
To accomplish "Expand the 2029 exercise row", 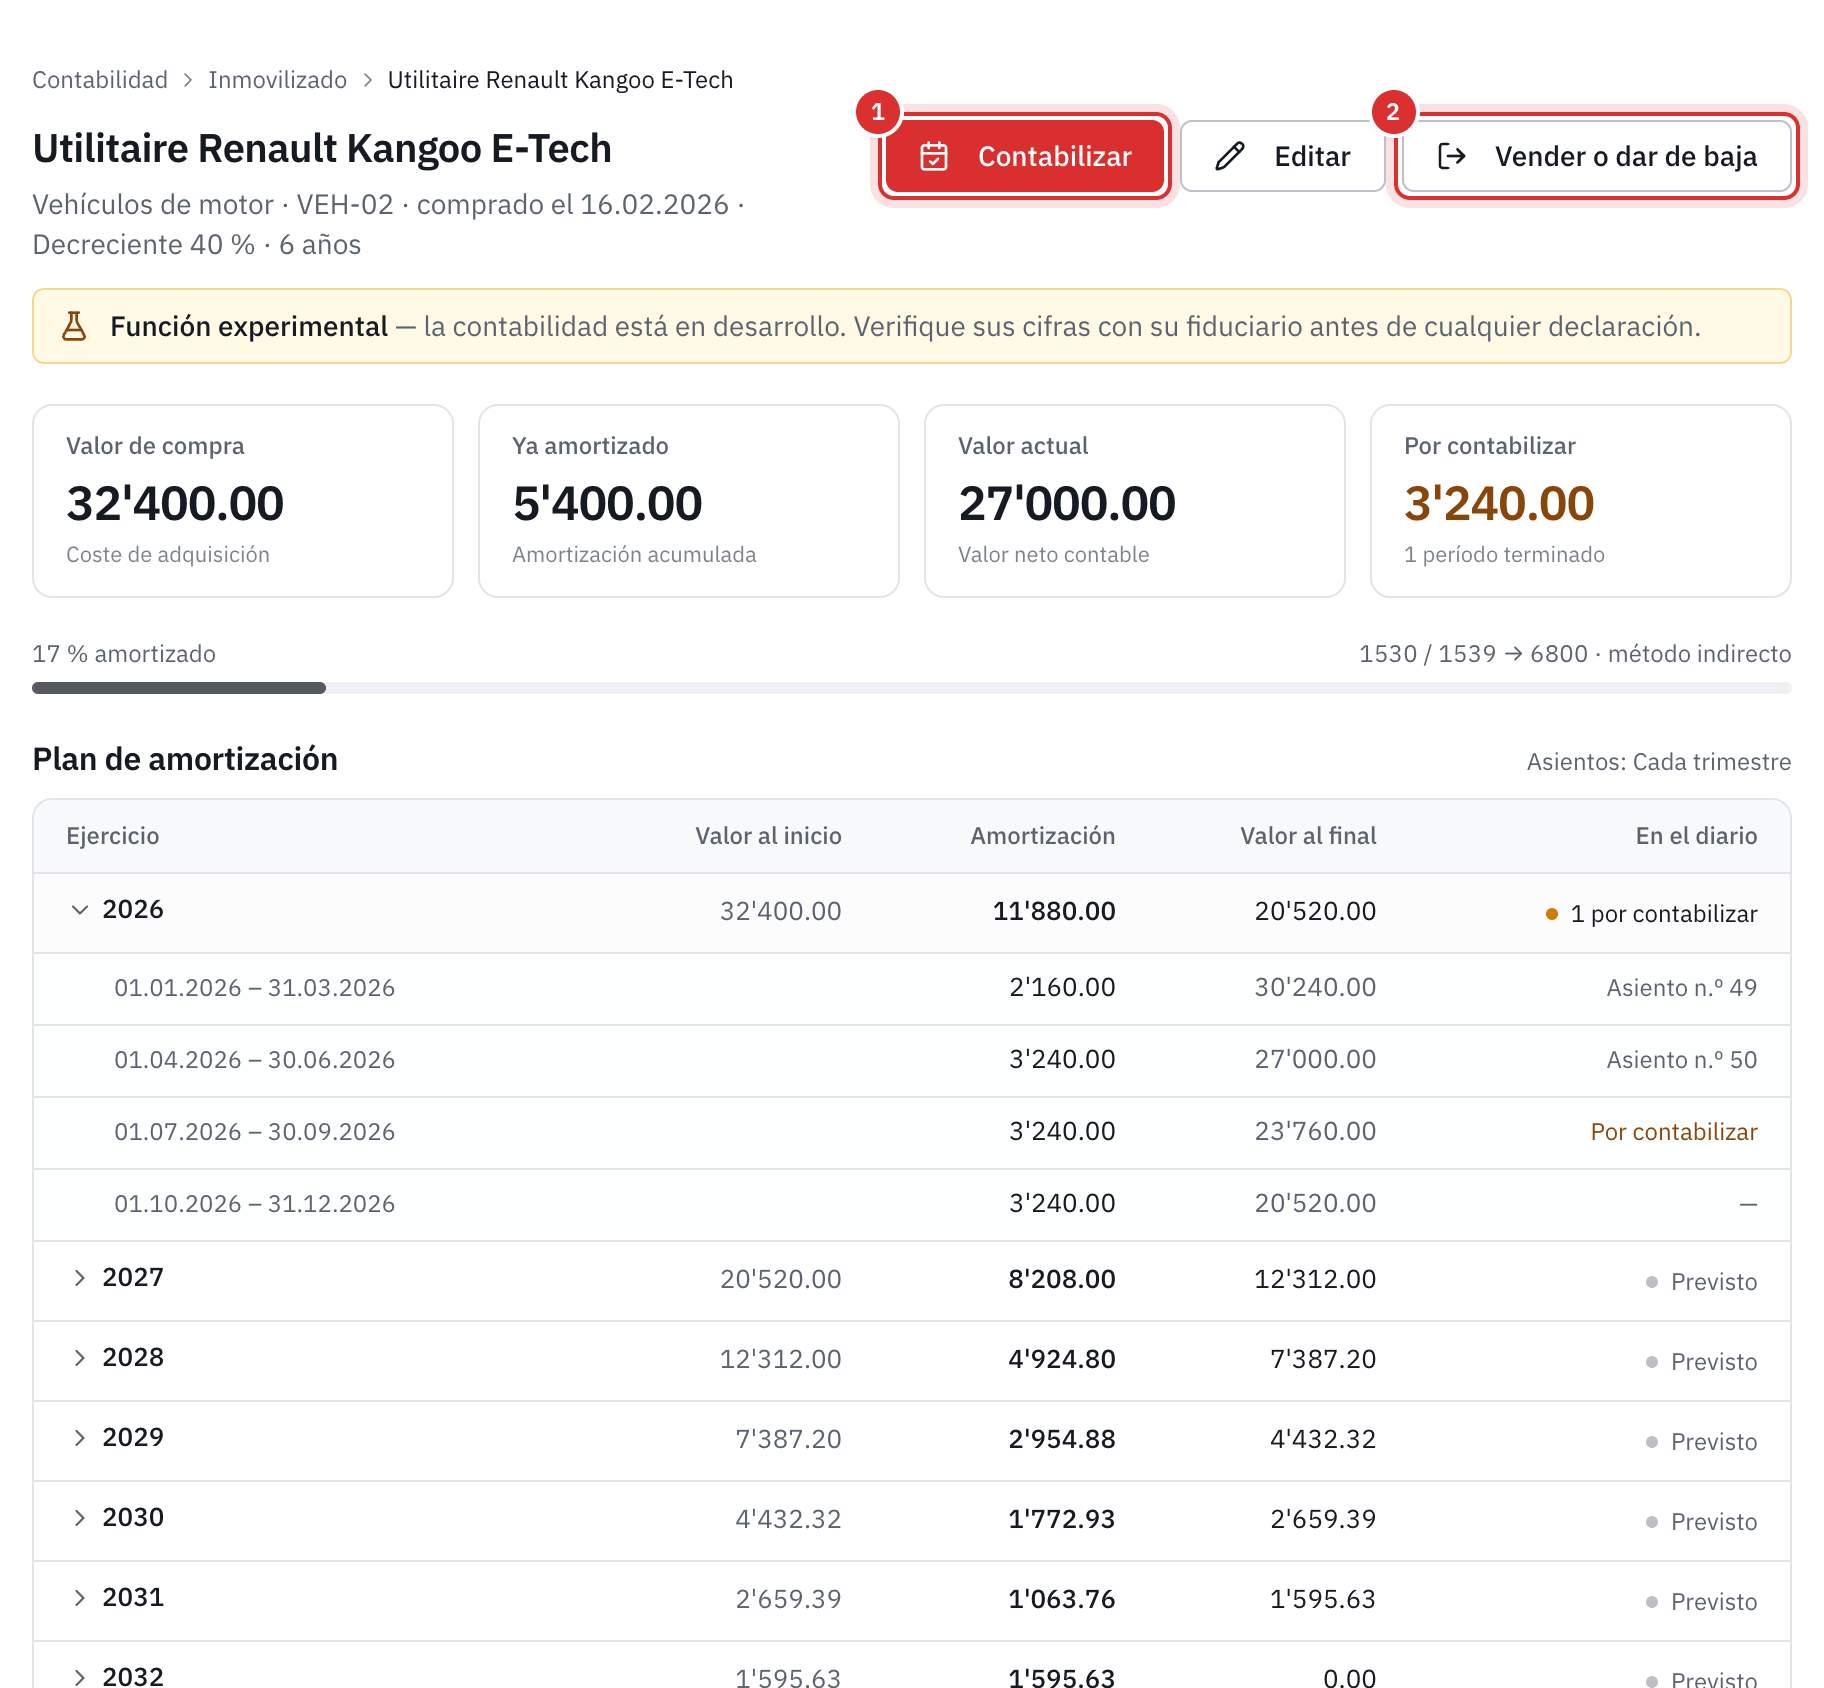I will click(x=80, y=1438).
